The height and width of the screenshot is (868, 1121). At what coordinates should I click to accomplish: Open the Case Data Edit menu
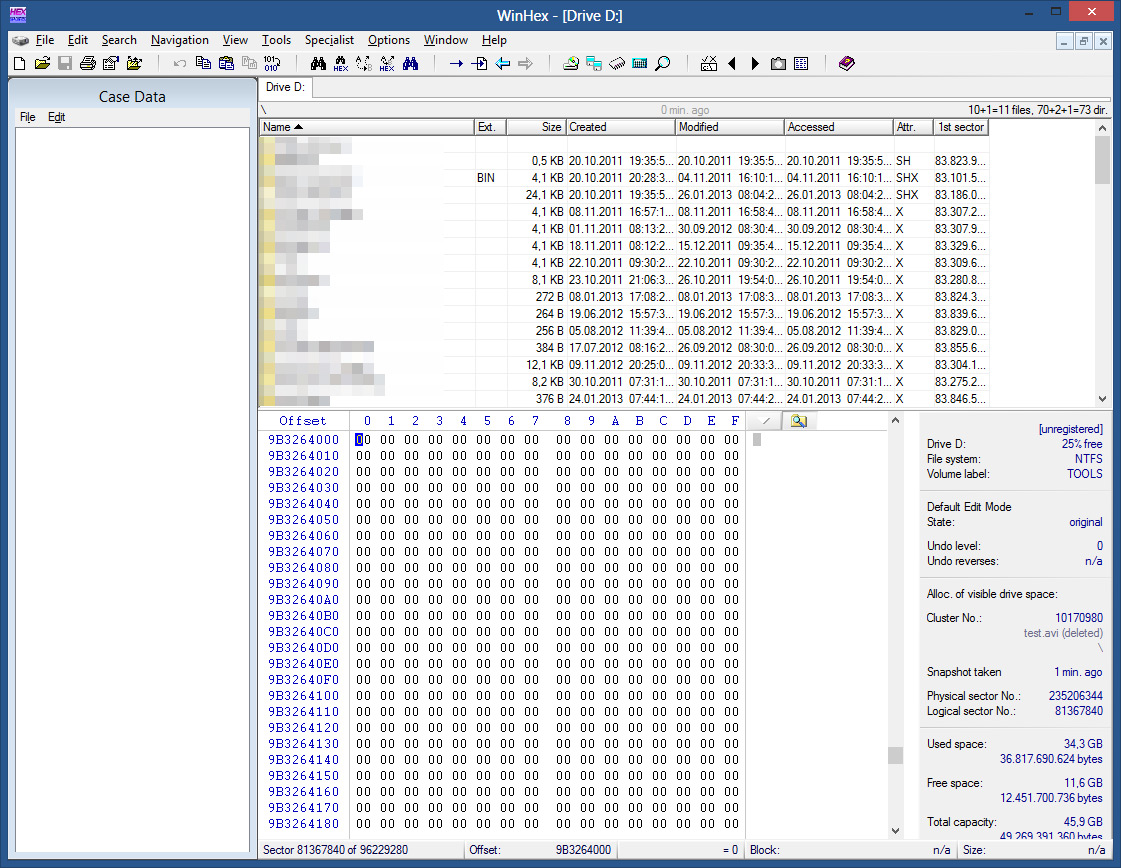point(56,117)
